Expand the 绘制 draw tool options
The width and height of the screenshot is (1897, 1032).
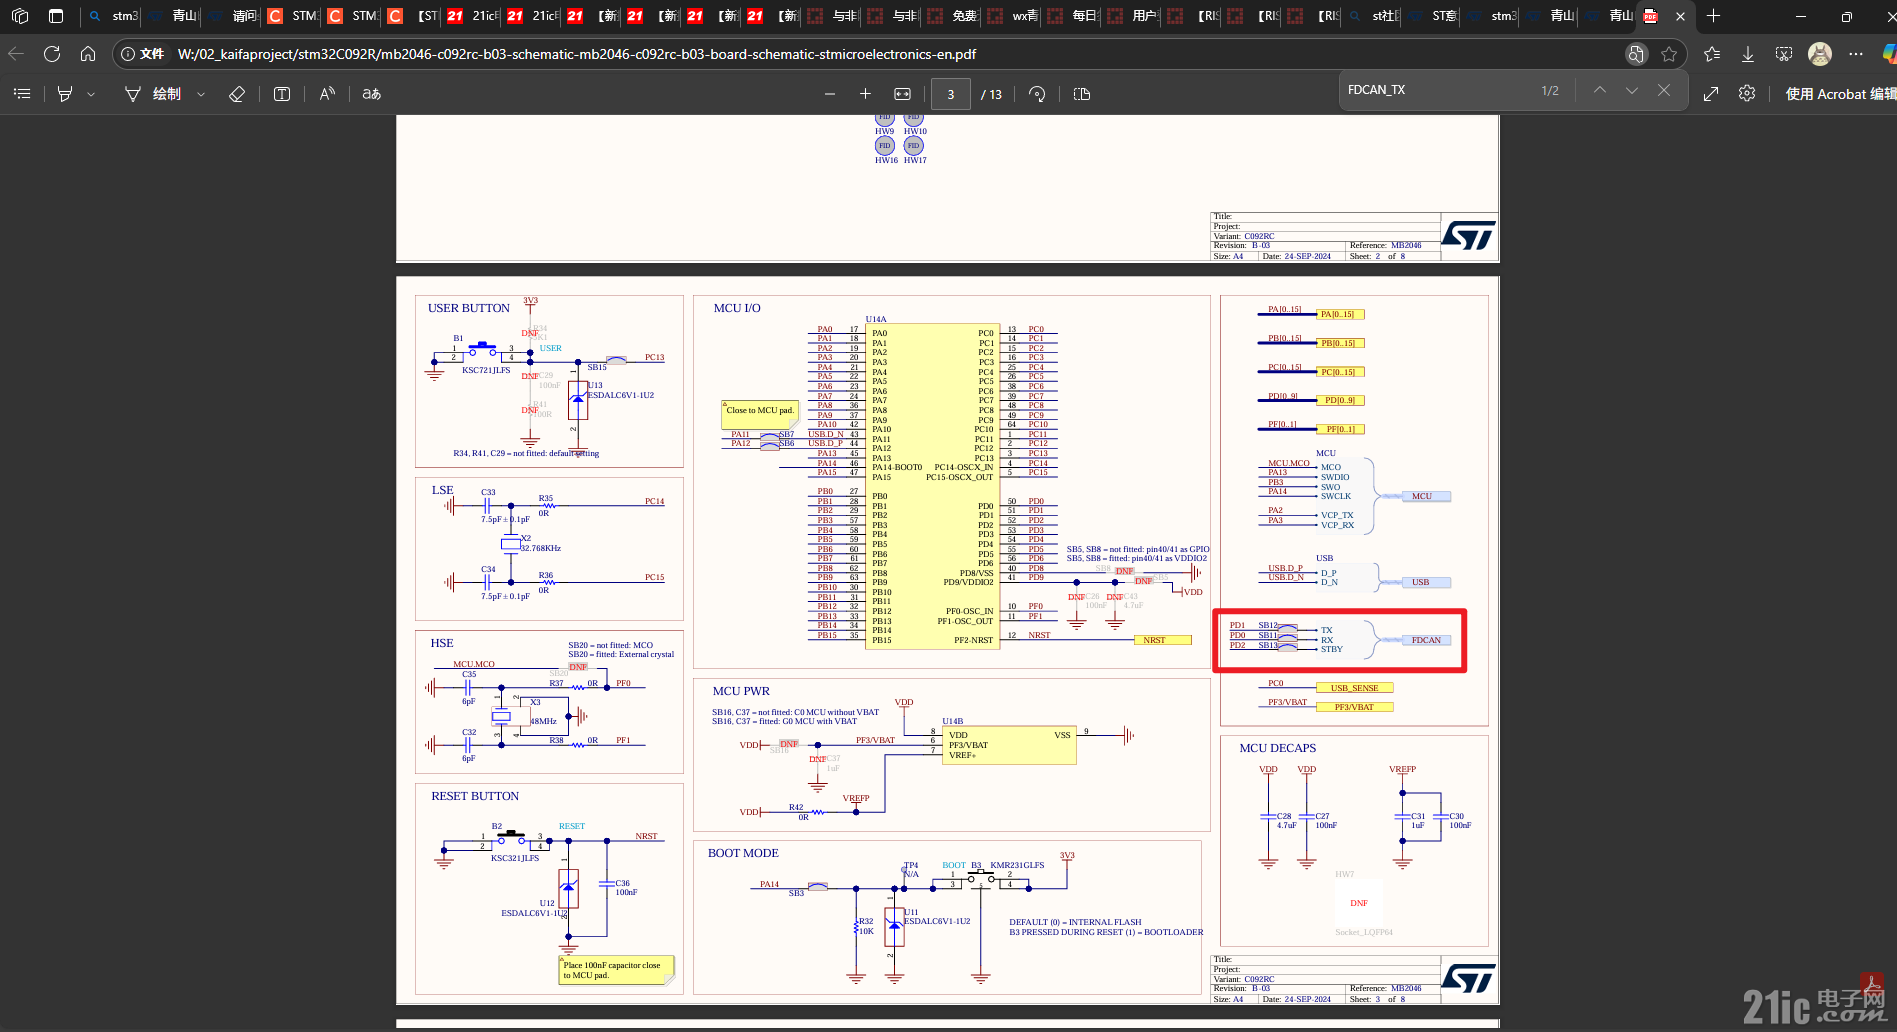point(201,94)
